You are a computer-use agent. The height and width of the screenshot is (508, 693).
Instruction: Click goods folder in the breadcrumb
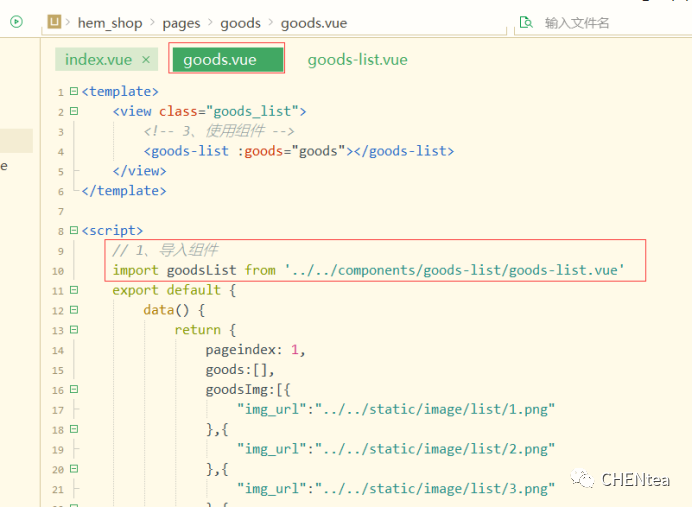click(241, 22)
